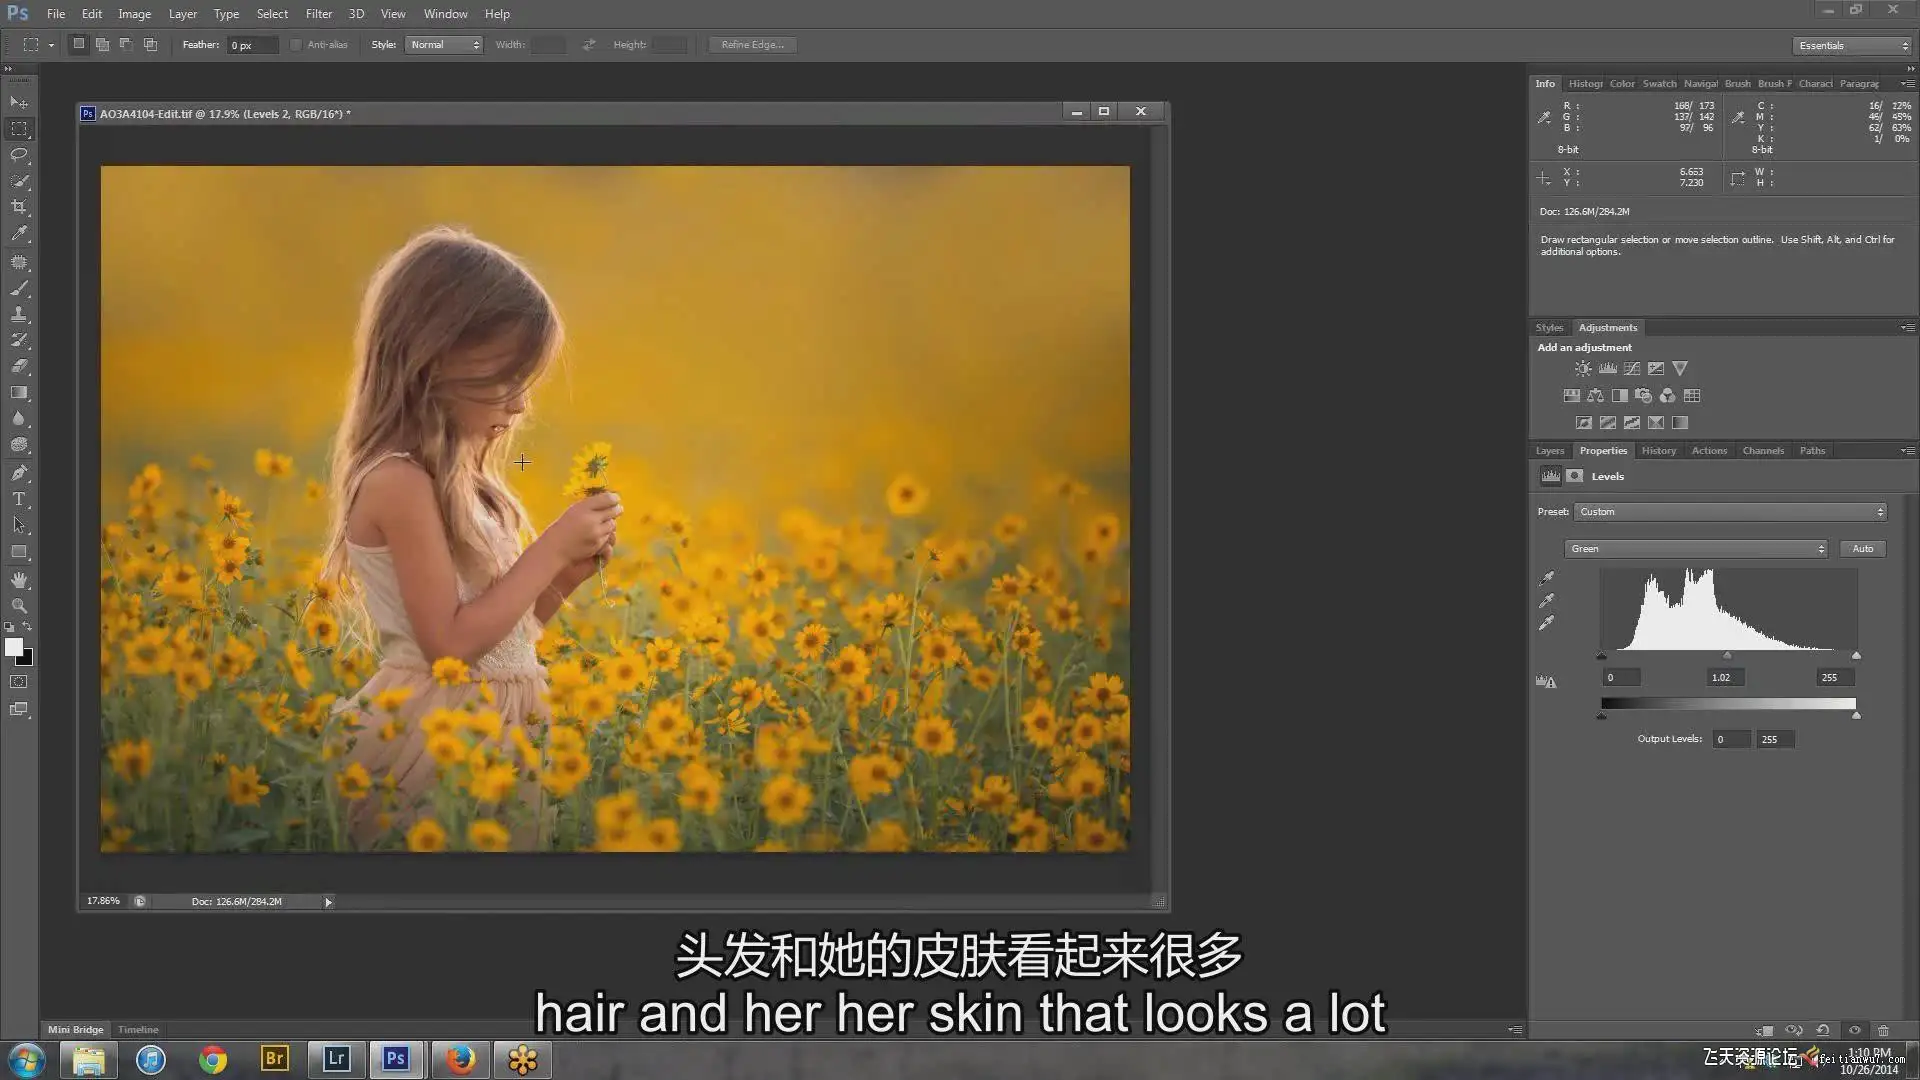The height and width of the screenshot is (1080, 1920).
Task: Select the Brush tool
Action: click(19, 287)
